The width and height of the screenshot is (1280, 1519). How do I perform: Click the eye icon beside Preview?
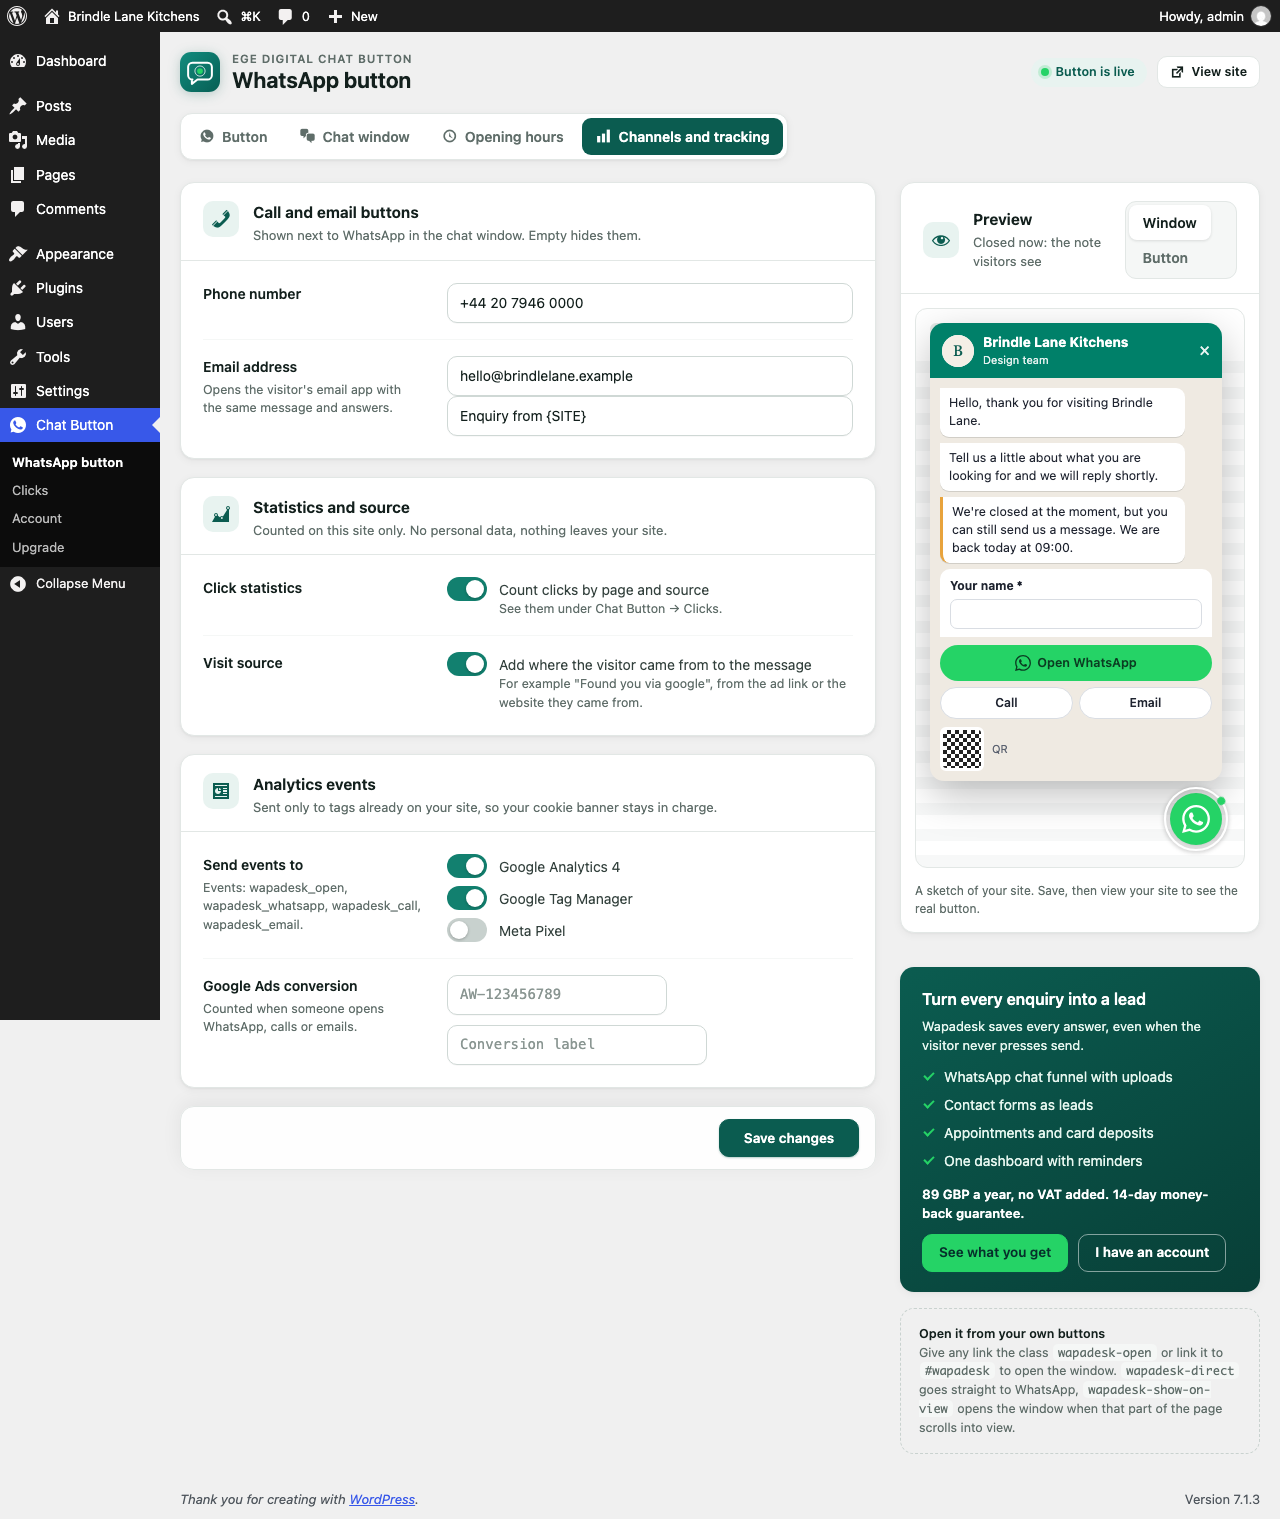pyautogui.click(x=941, y=240)
